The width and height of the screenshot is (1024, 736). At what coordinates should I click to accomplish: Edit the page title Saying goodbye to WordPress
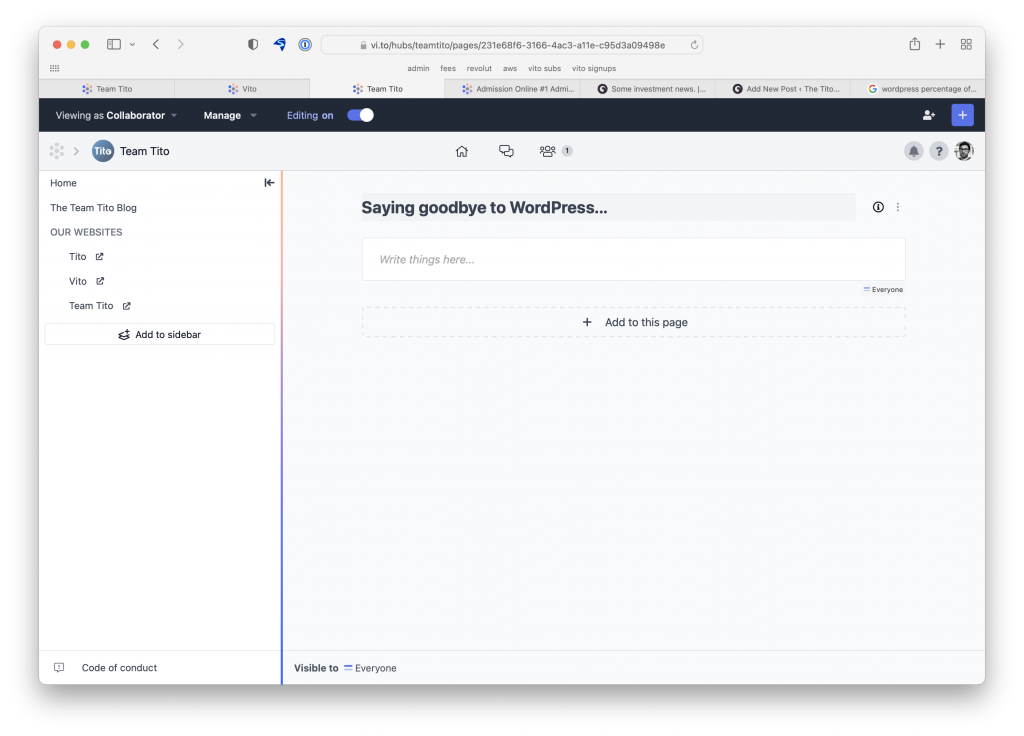pyautogui.click(x=608, y=208)
